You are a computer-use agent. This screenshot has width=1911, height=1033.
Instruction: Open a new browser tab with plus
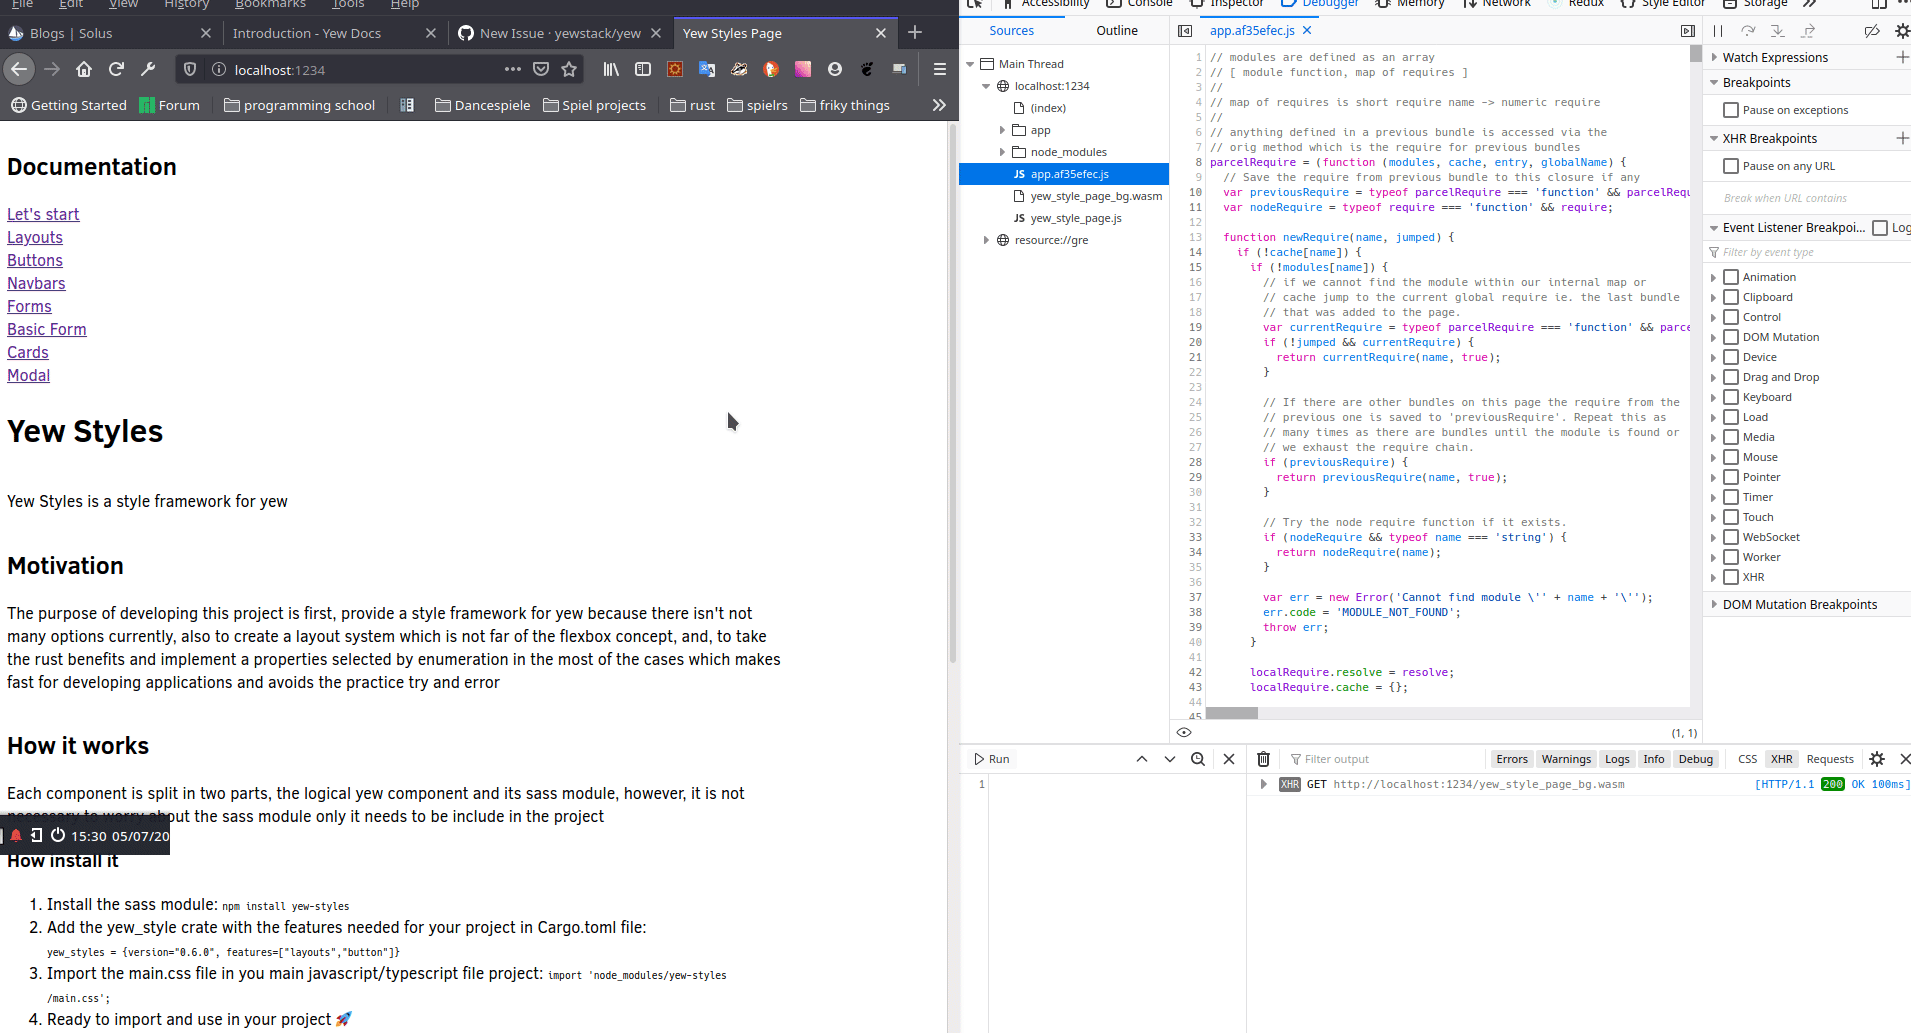pos(915,33)
